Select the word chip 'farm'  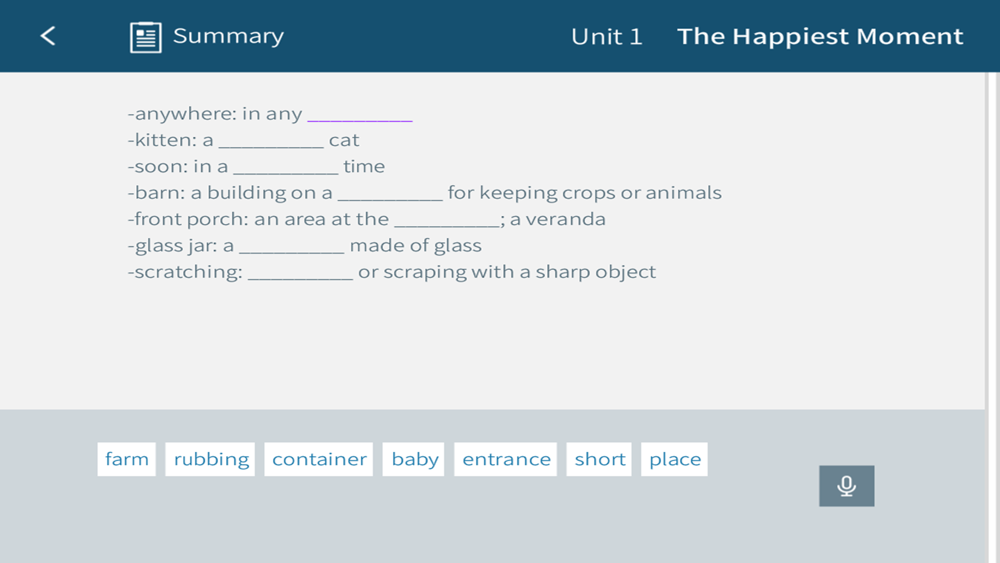(126, 459)
